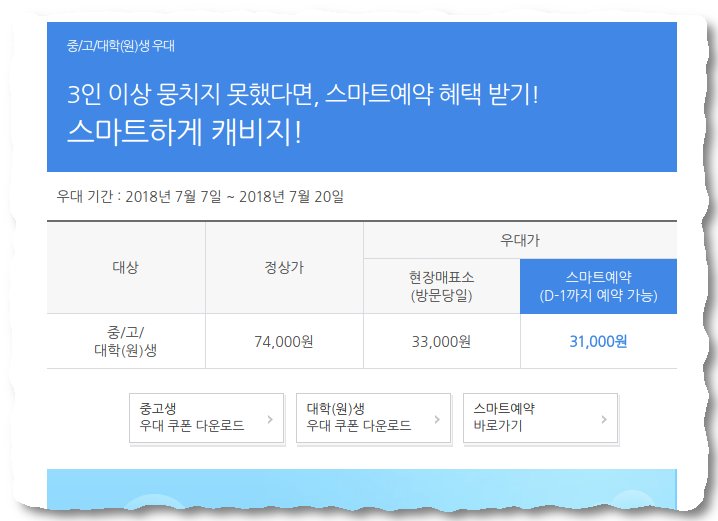Click the 중/고/대학(원)생 row label
Viewport: 718px width, 521px height.
(x=126, y=342)
